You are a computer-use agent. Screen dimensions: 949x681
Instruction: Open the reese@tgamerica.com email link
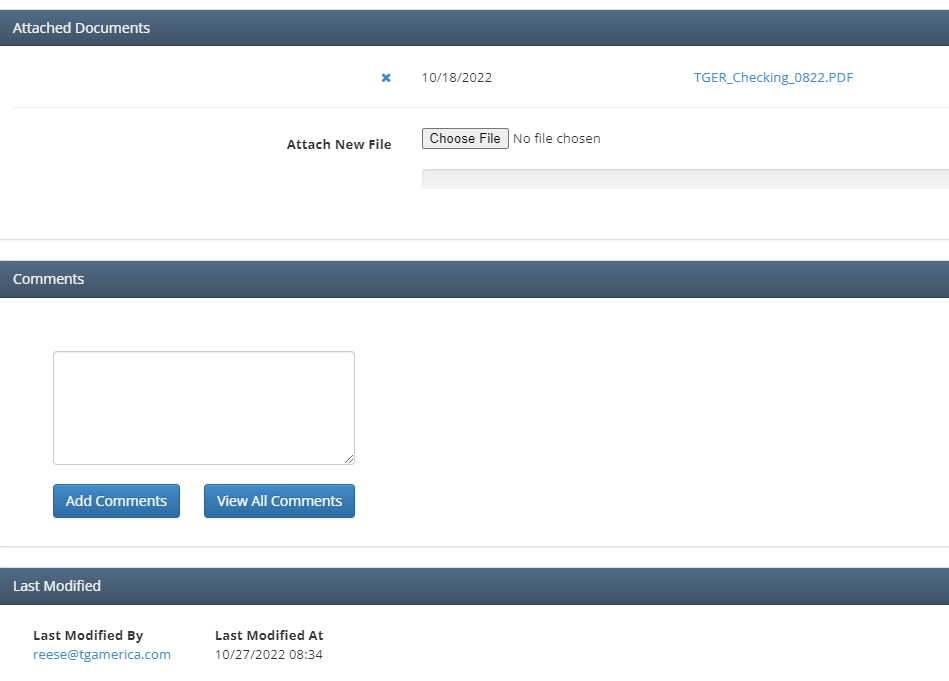102,655
